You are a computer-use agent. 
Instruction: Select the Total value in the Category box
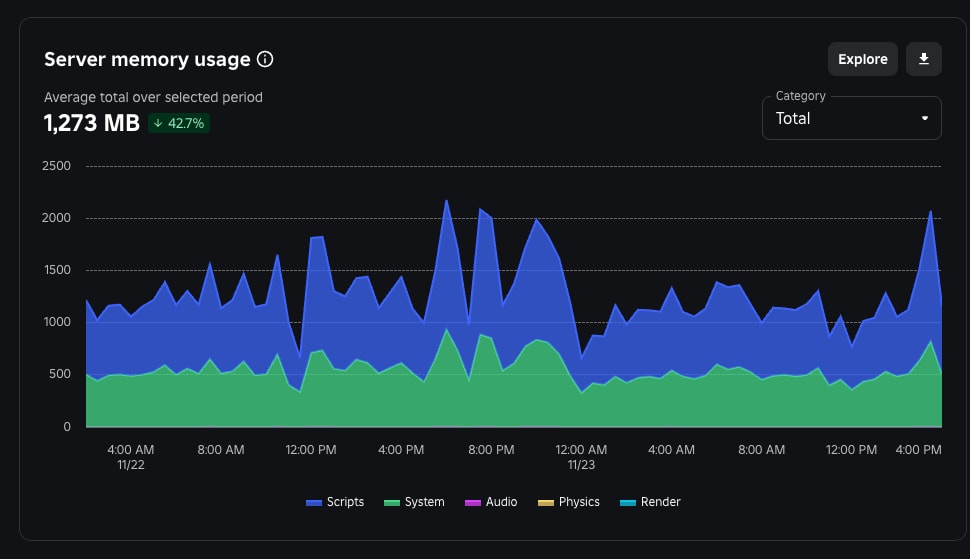point(793,118)
